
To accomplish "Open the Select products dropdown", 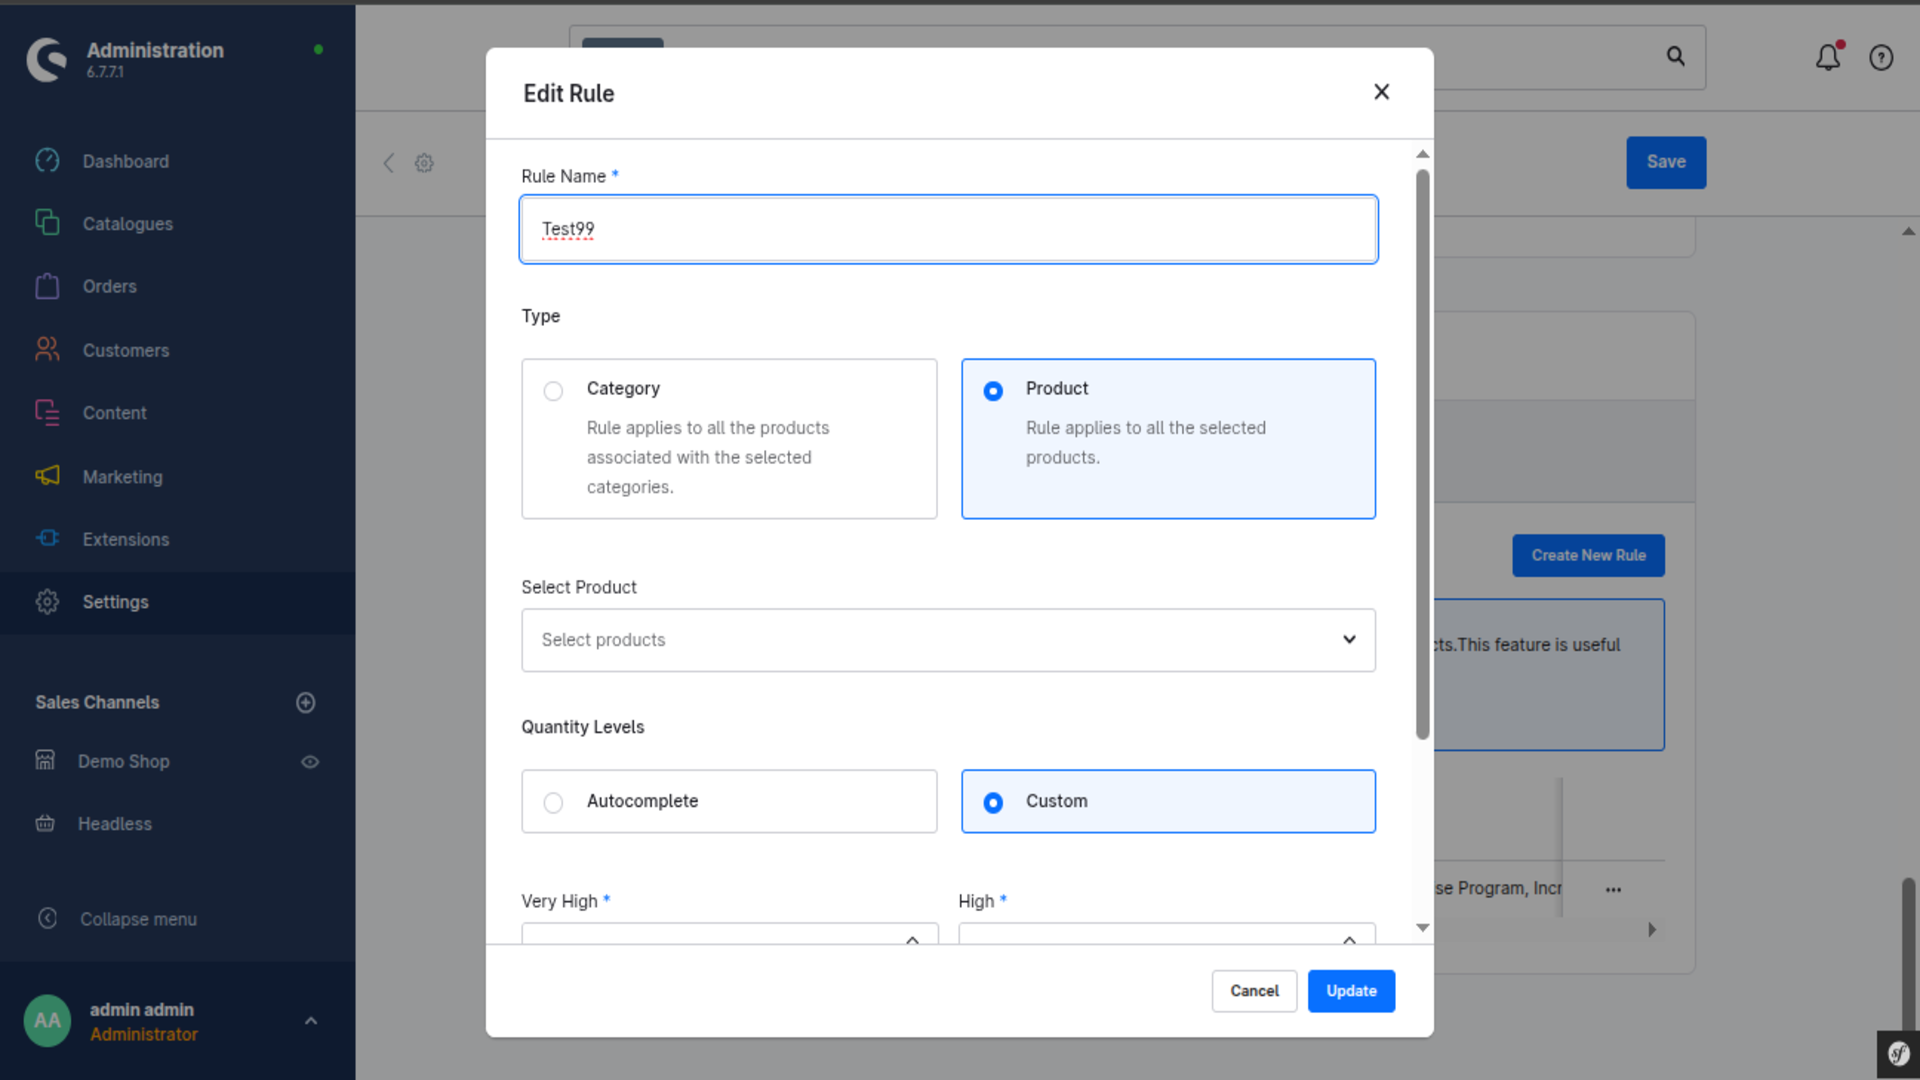I will point(948,640).
